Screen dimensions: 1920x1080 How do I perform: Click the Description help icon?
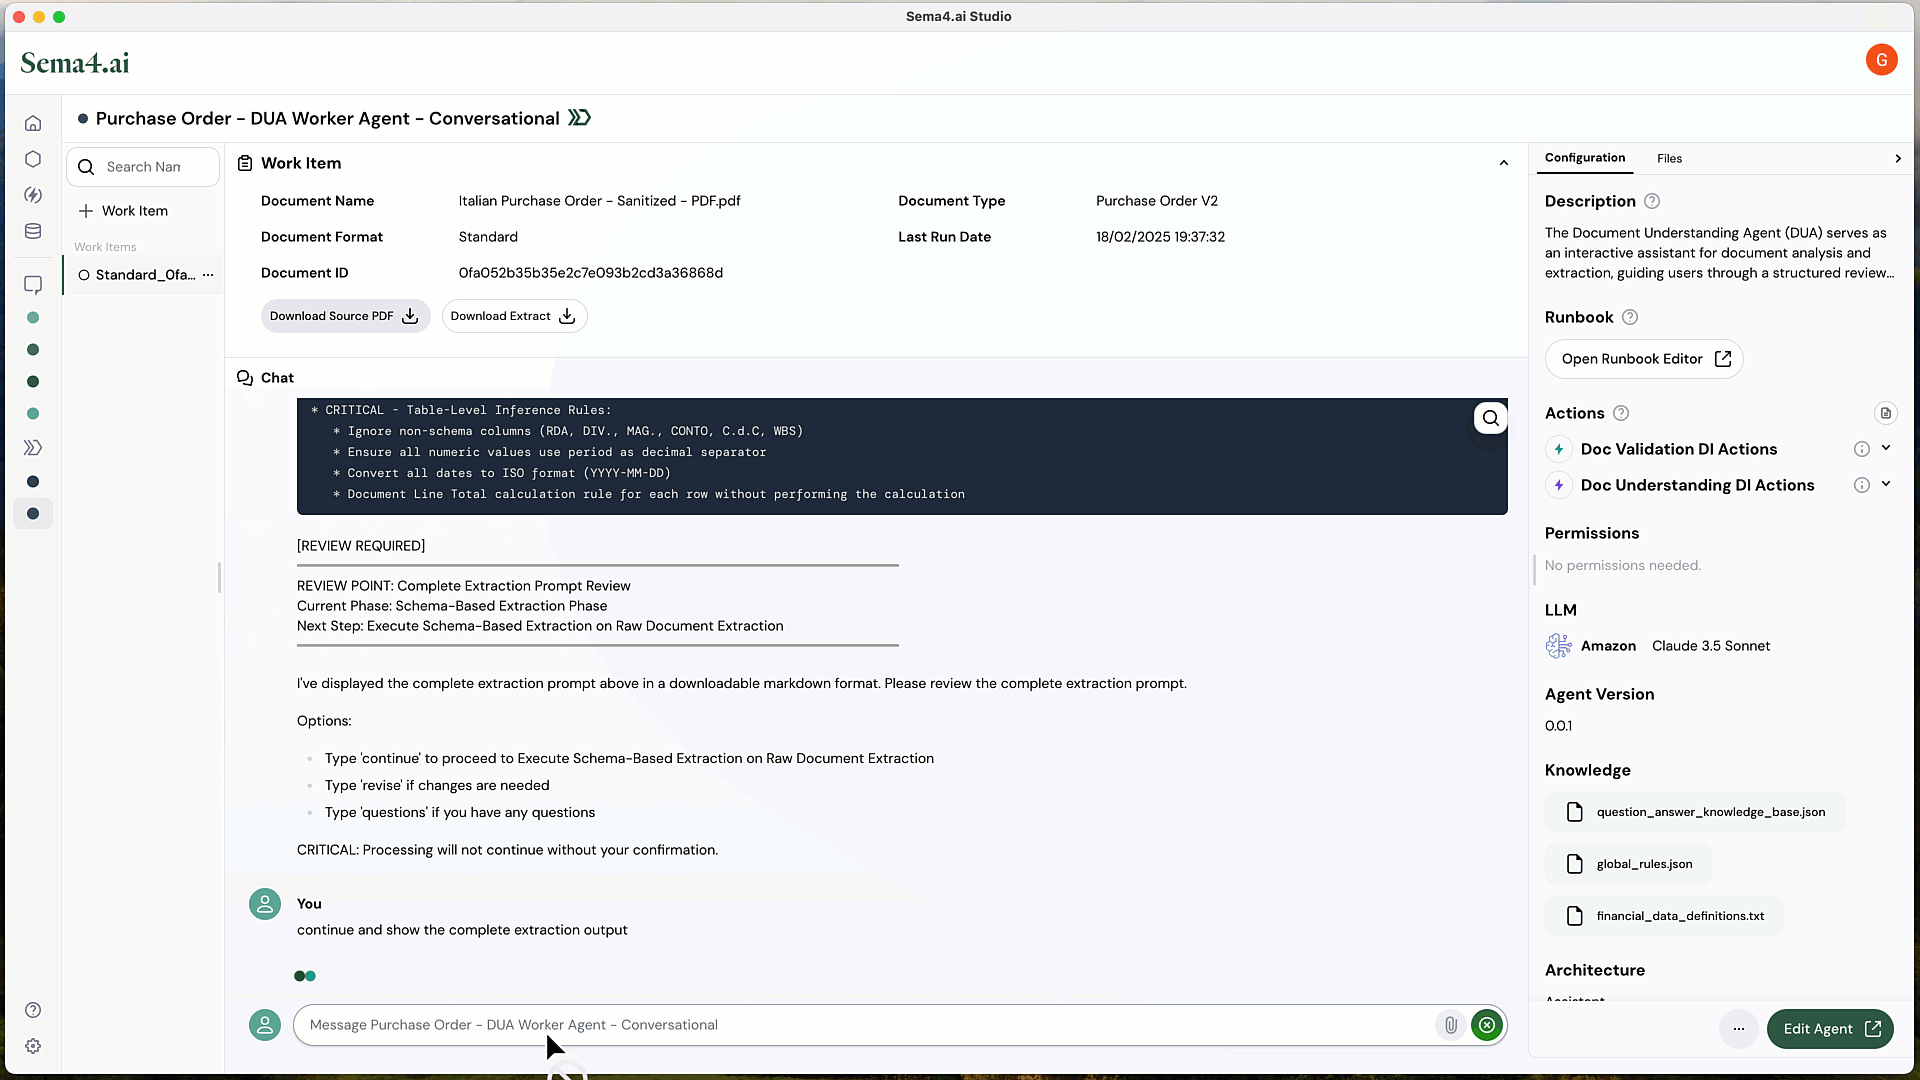click(x=1652, y=201)
